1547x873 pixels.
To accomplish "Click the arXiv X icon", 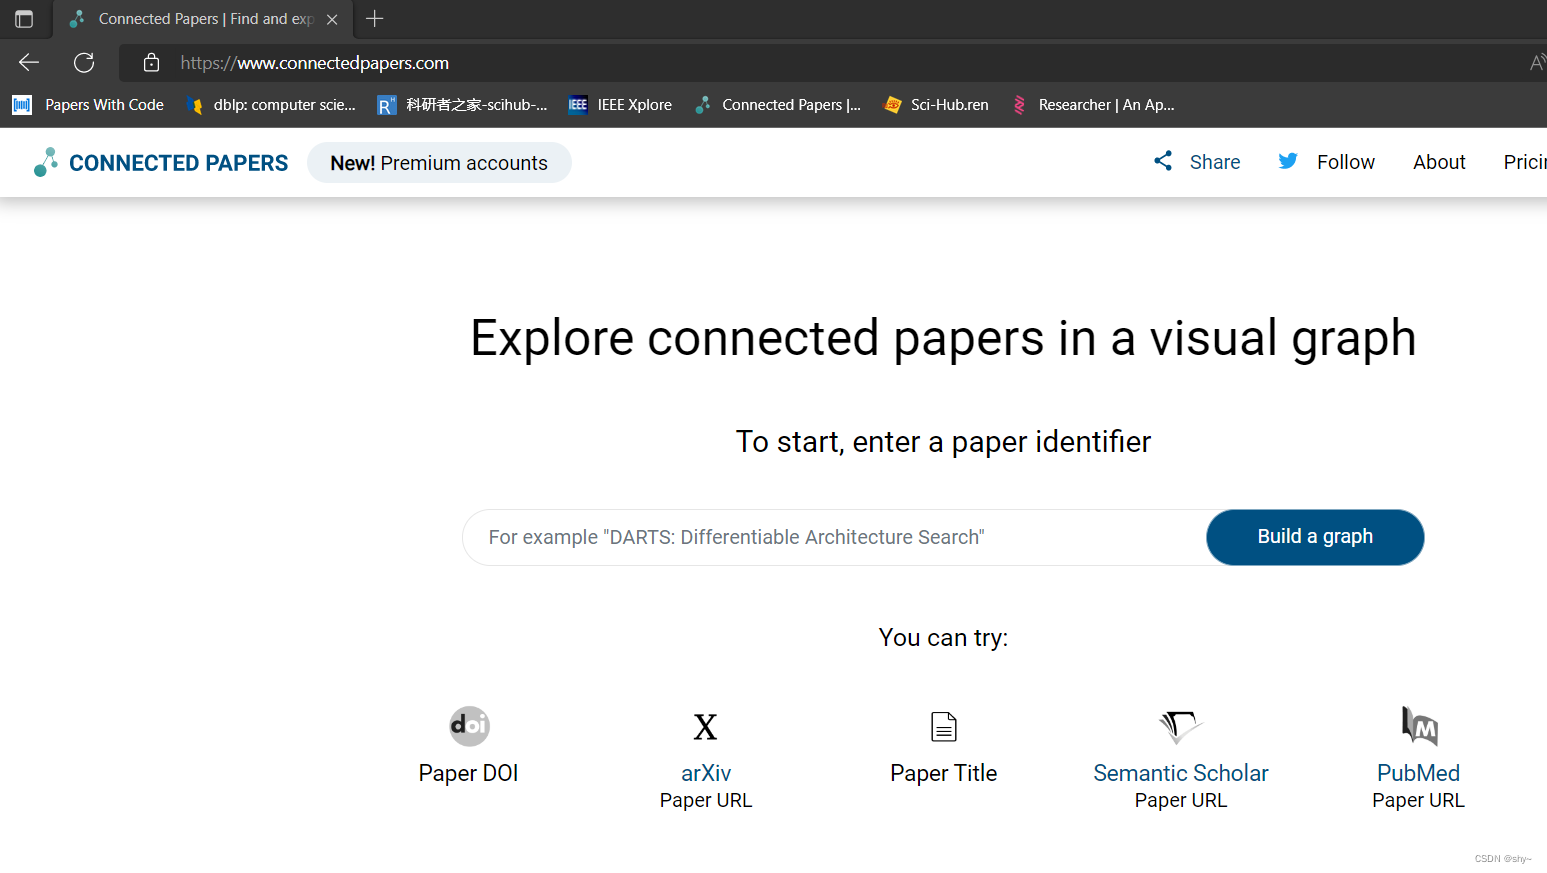I will pos(706,727).
